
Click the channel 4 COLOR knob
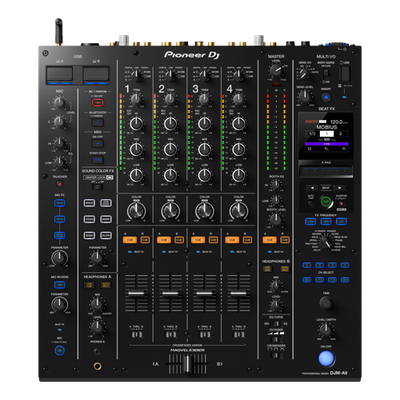[x=238, y=211]
